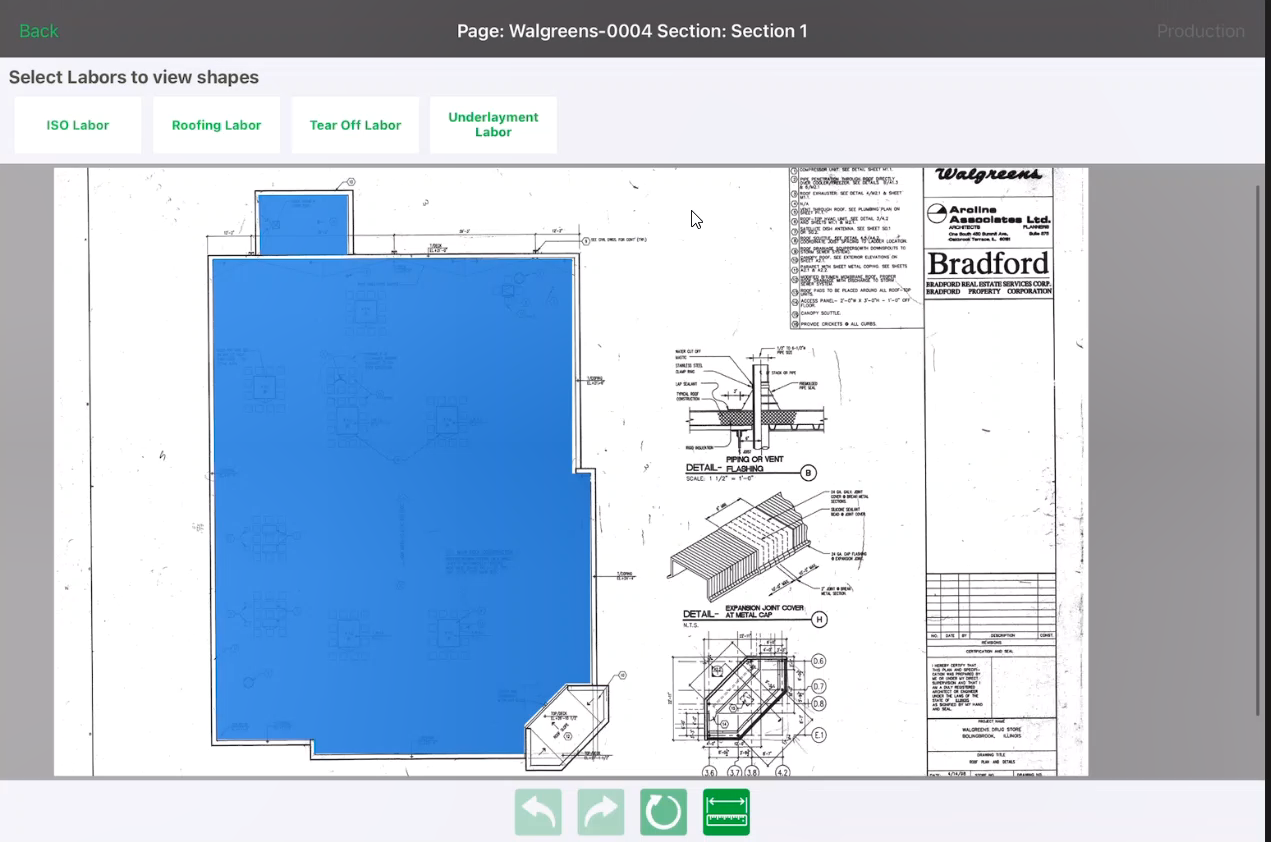Select the Roofing Labor tab
Image resolution: width=1271 pixels, height=842 pixels.
(216, 125)
